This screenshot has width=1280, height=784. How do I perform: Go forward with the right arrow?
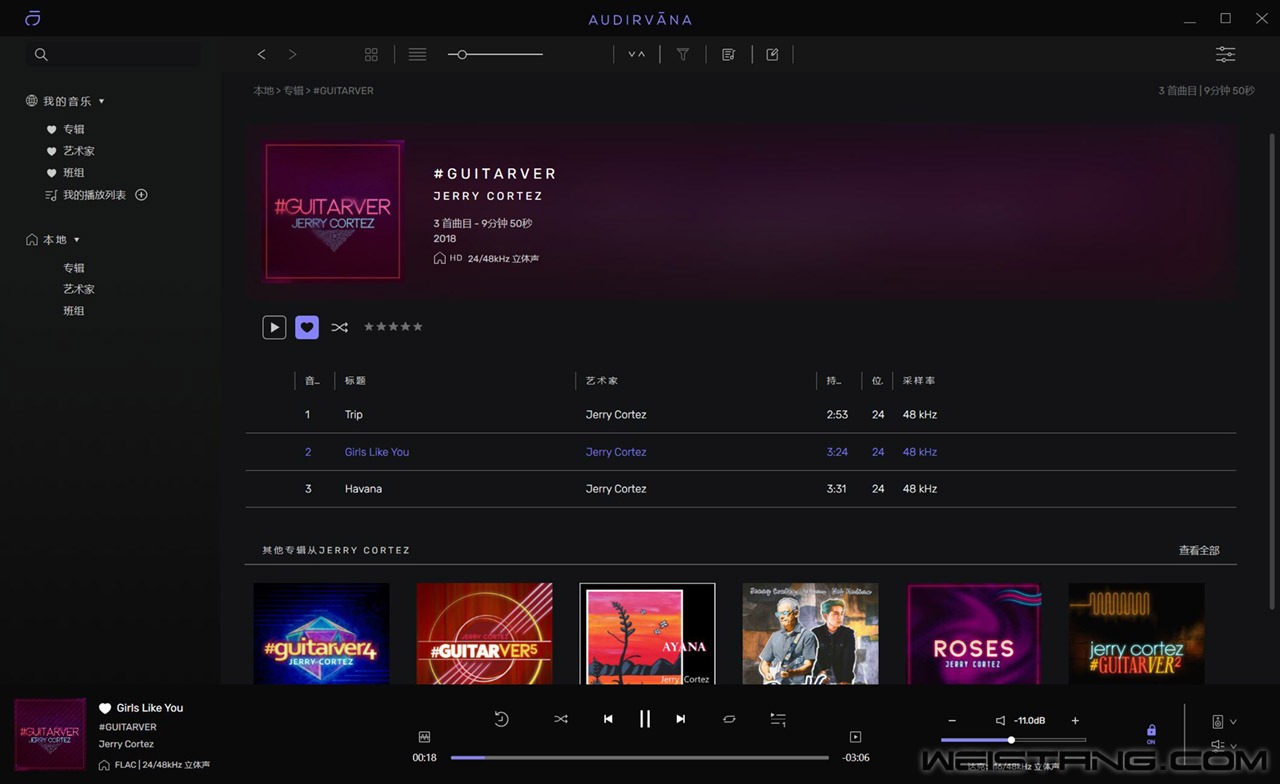pyautogui.click(x=292, y=55)
